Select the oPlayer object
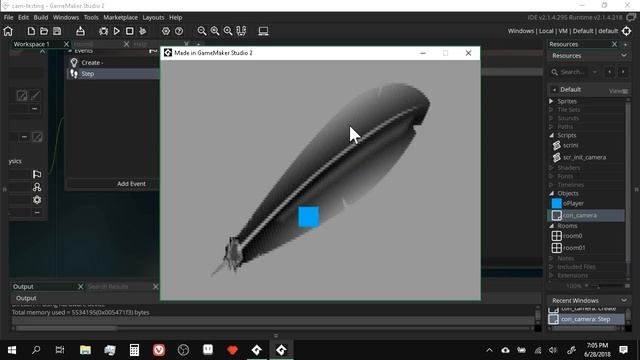Screen dimensions: 640x360 point(573,203)
